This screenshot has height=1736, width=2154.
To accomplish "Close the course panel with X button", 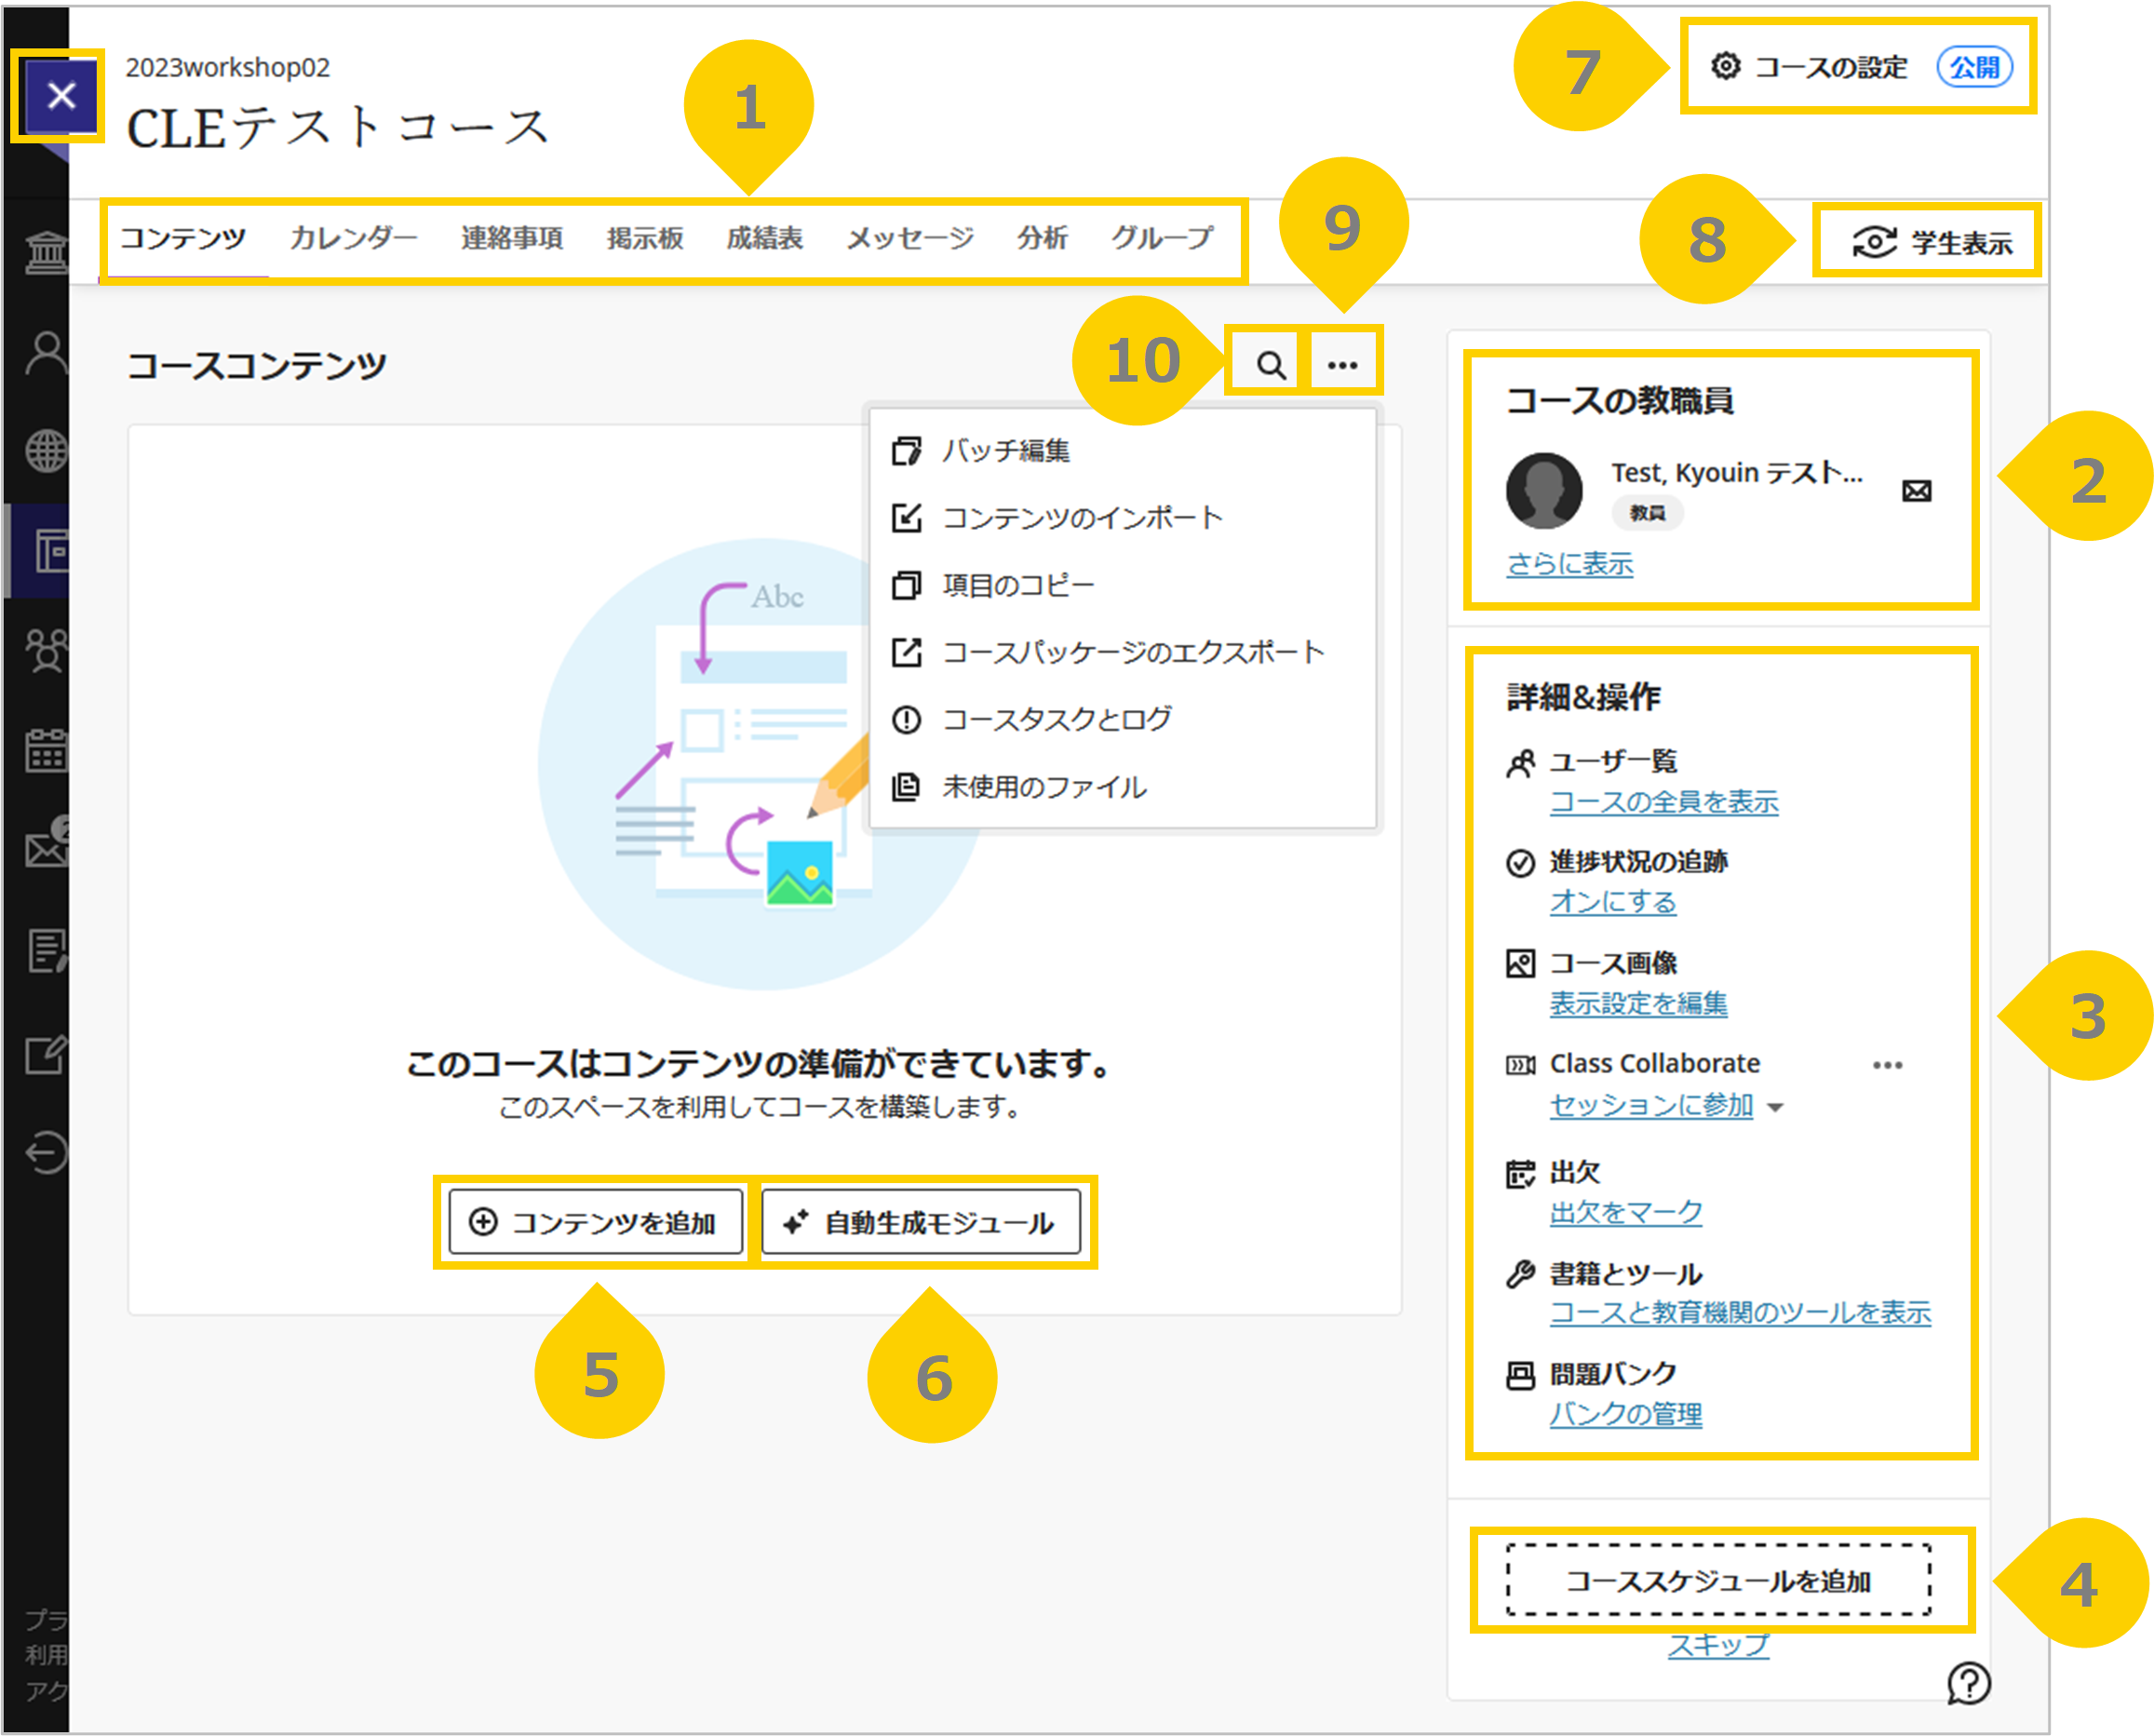I will click(61, 96).
